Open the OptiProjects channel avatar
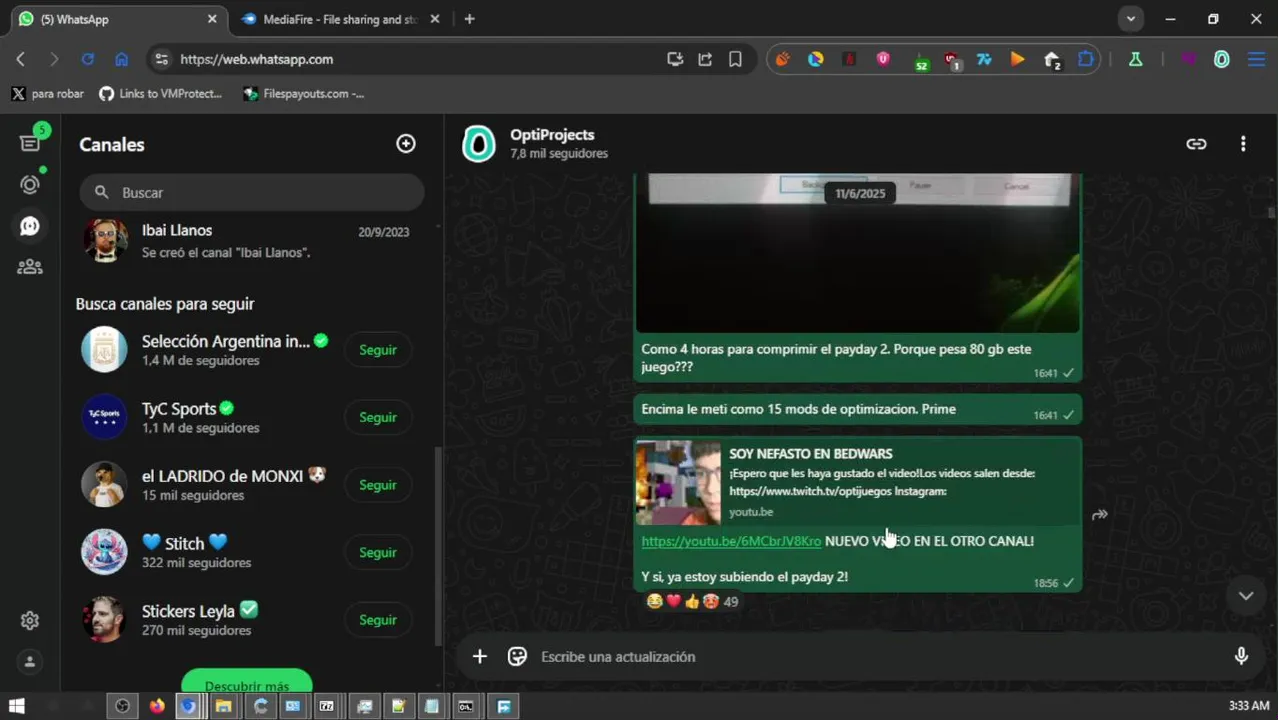This screenshot has height=720, width=1278. tap(479, 144)
